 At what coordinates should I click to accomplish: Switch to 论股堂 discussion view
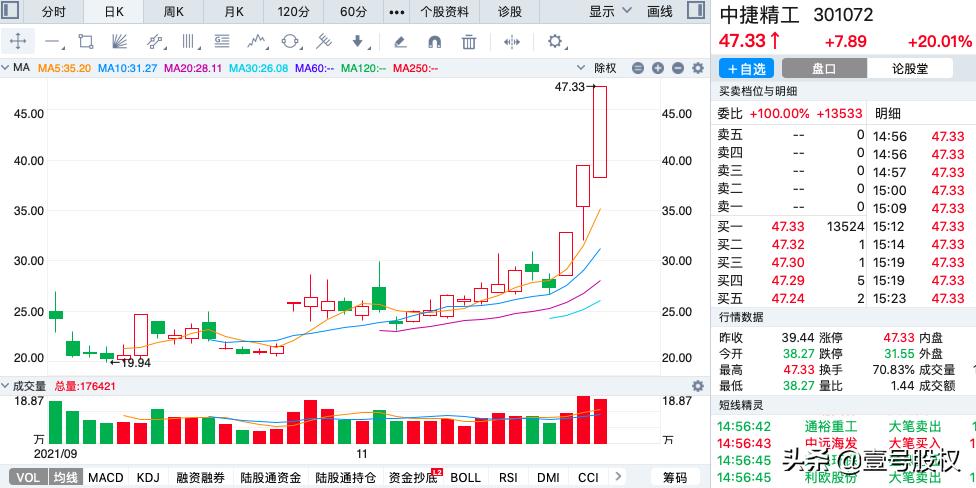pos(910,68)
